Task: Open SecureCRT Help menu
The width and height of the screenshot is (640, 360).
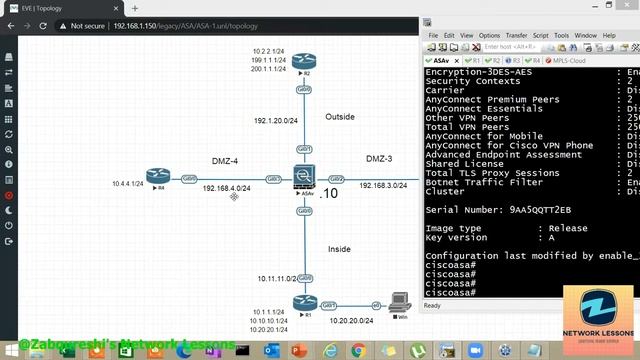Action: point(609,36)
